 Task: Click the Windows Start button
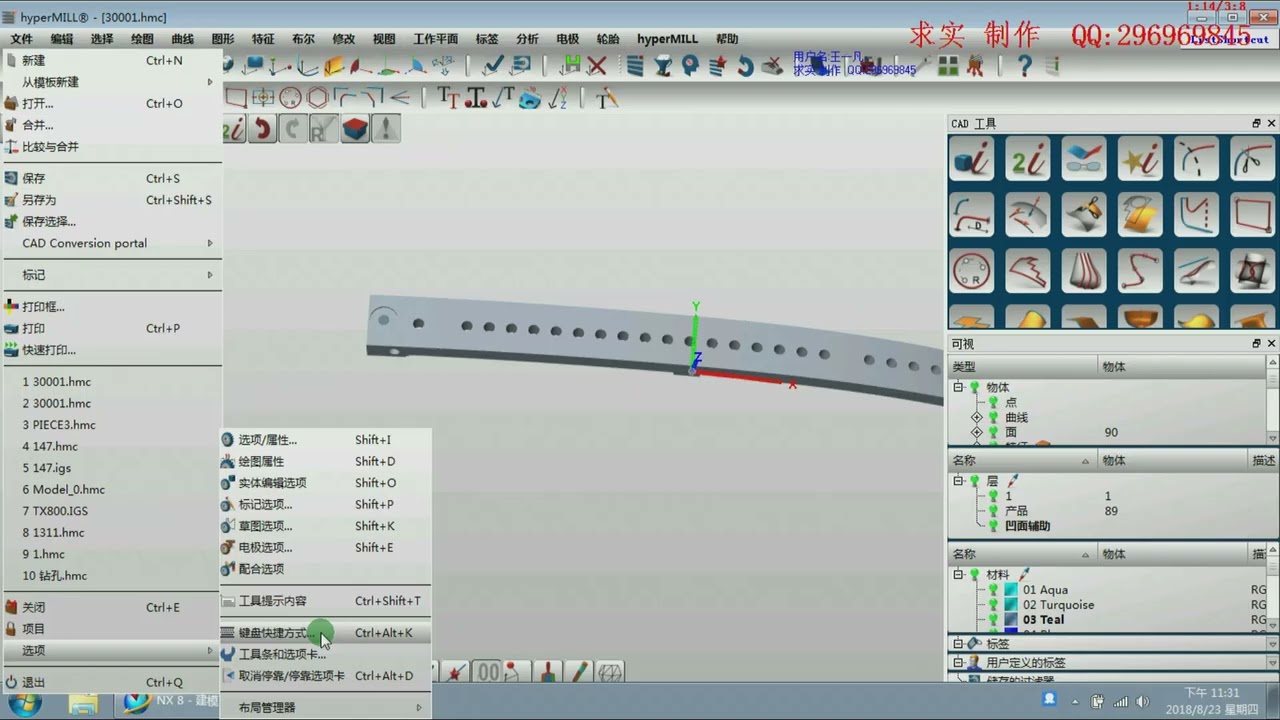[24, 704]
